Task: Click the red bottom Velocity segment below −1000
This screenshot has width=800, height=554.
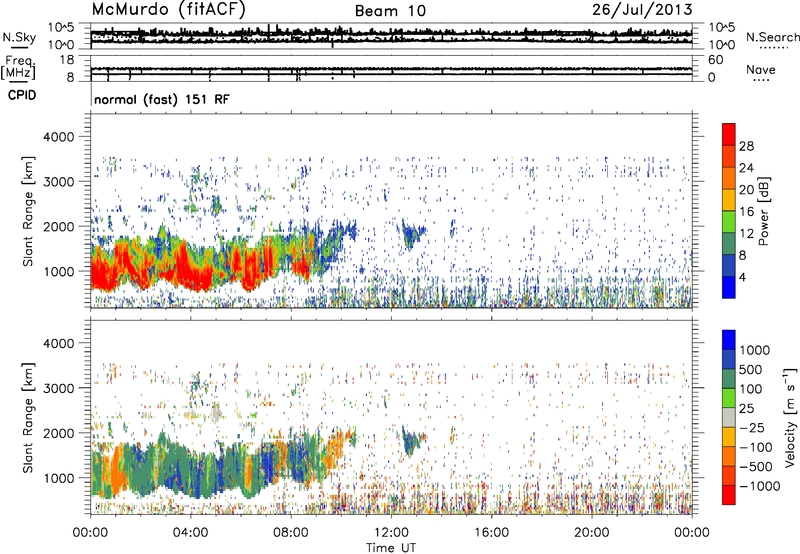Action: coord(729,495)
